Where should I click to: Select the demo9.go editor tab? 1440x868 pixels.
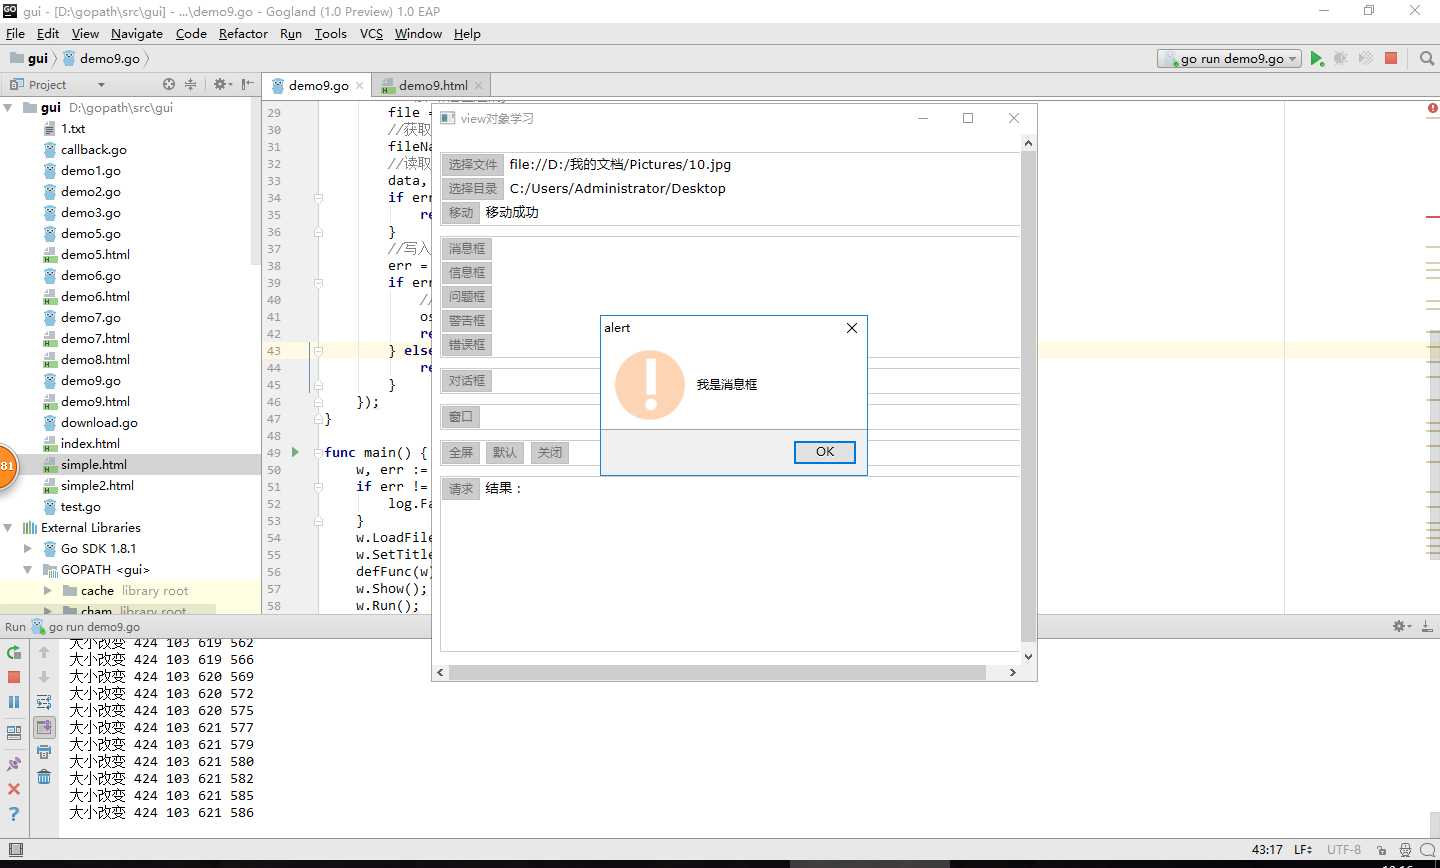coord(319,85)
